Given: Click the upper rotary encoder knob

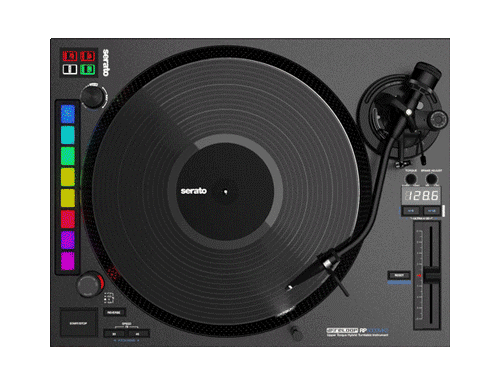Looking at the screenshot, I should pyautogui.click(x=92, y=97).
